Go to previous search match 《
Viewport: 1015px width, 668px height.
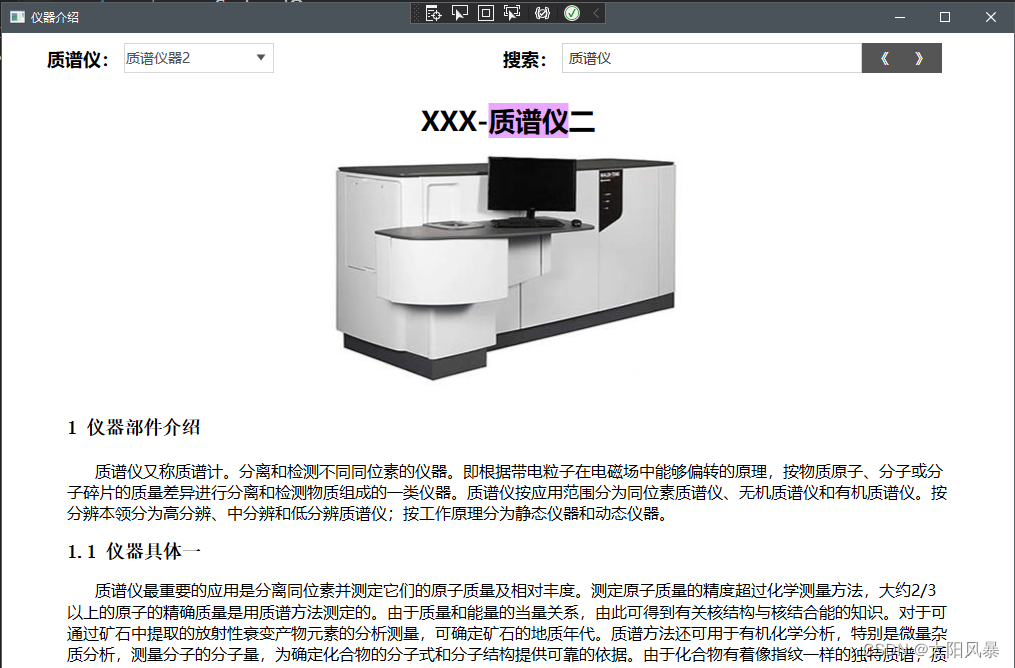(x=884, y=59)
